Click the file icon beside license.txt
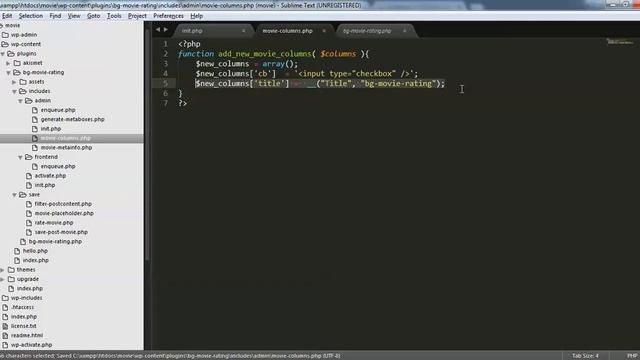 coord(5,326)
